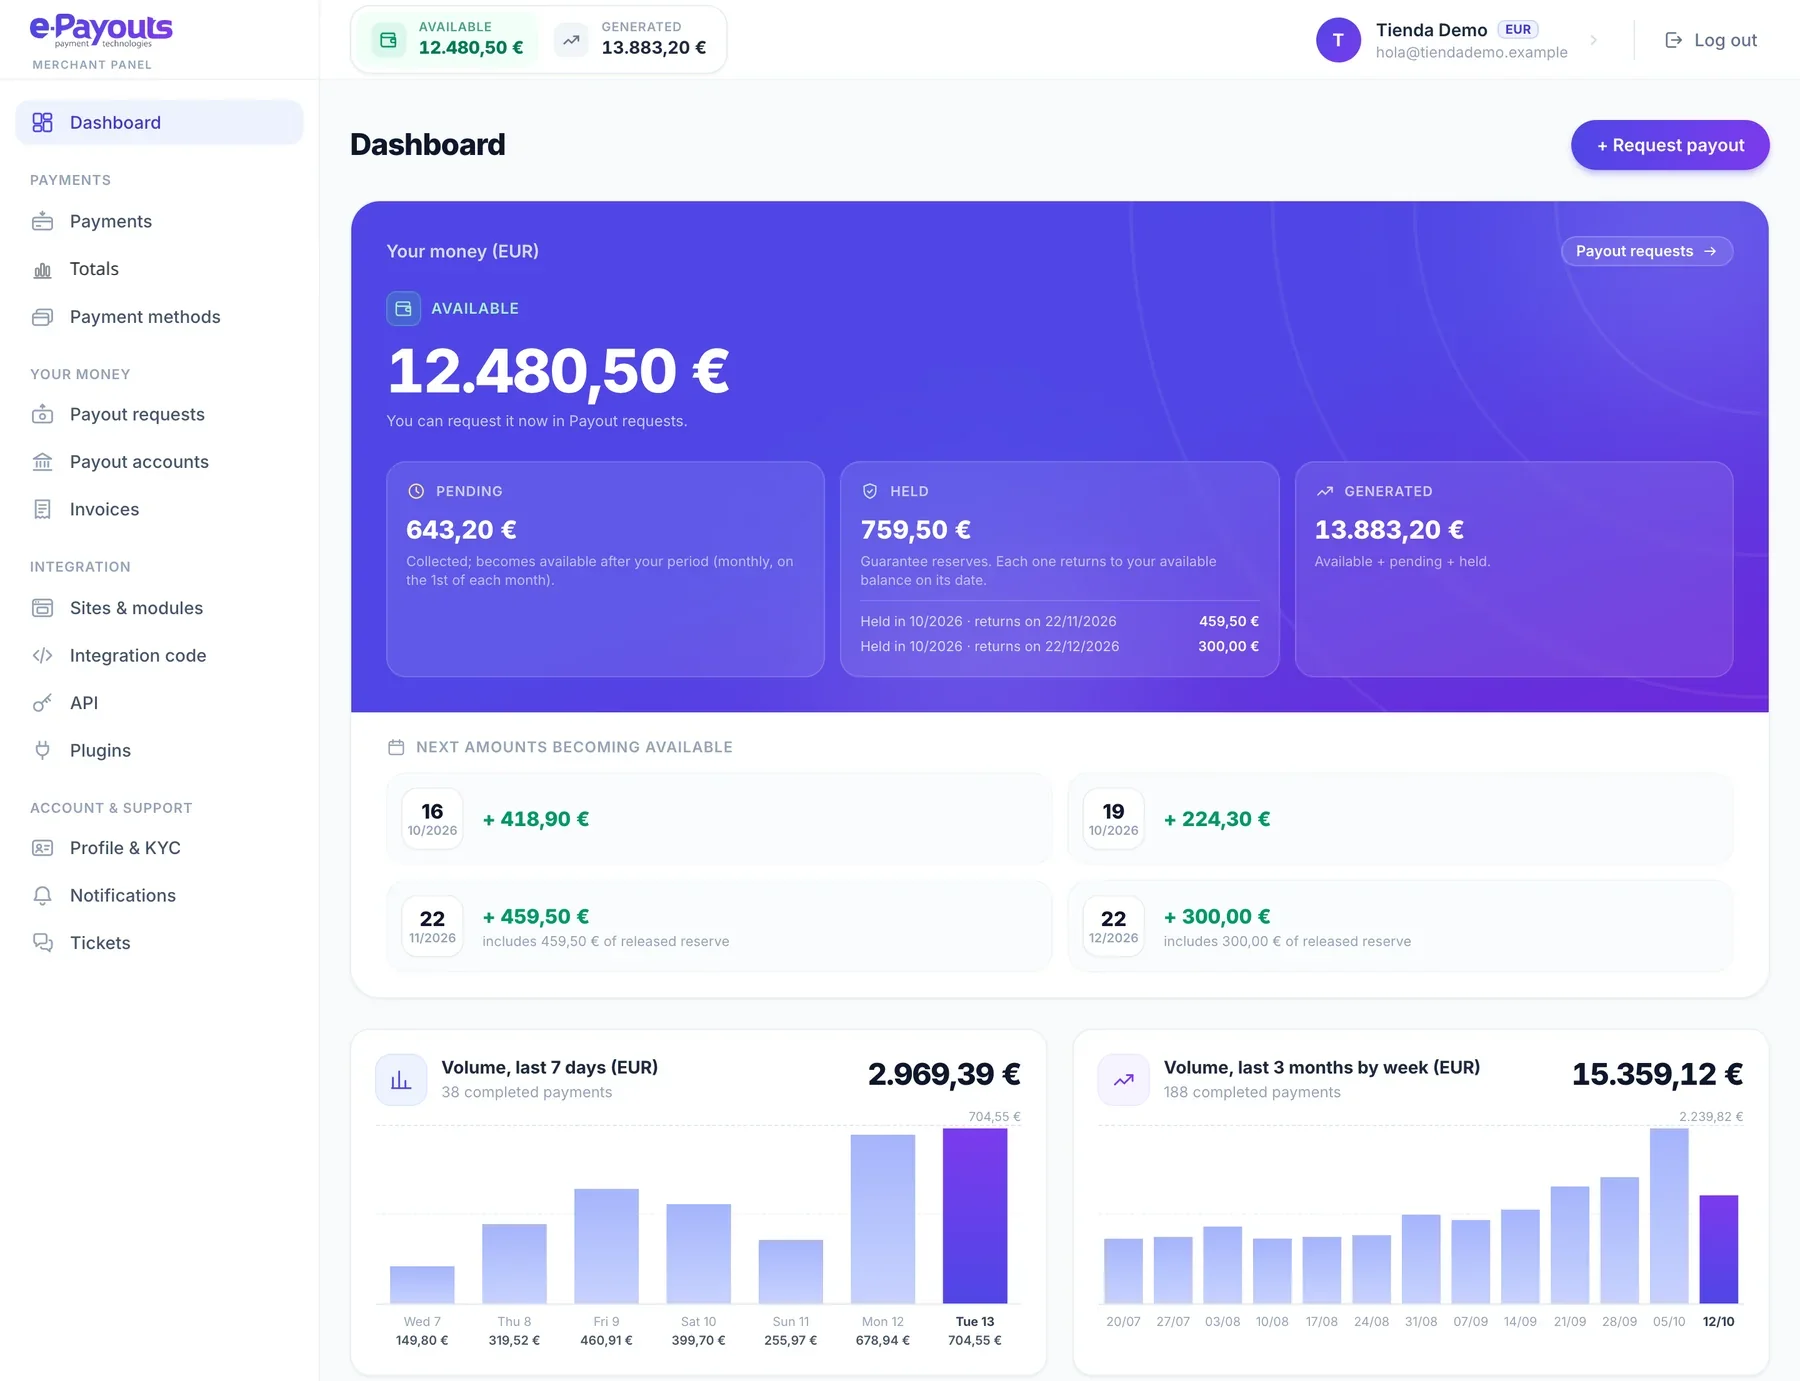Click the 12/10 highlighted bar in weekly chart

pos(1719,1249)
